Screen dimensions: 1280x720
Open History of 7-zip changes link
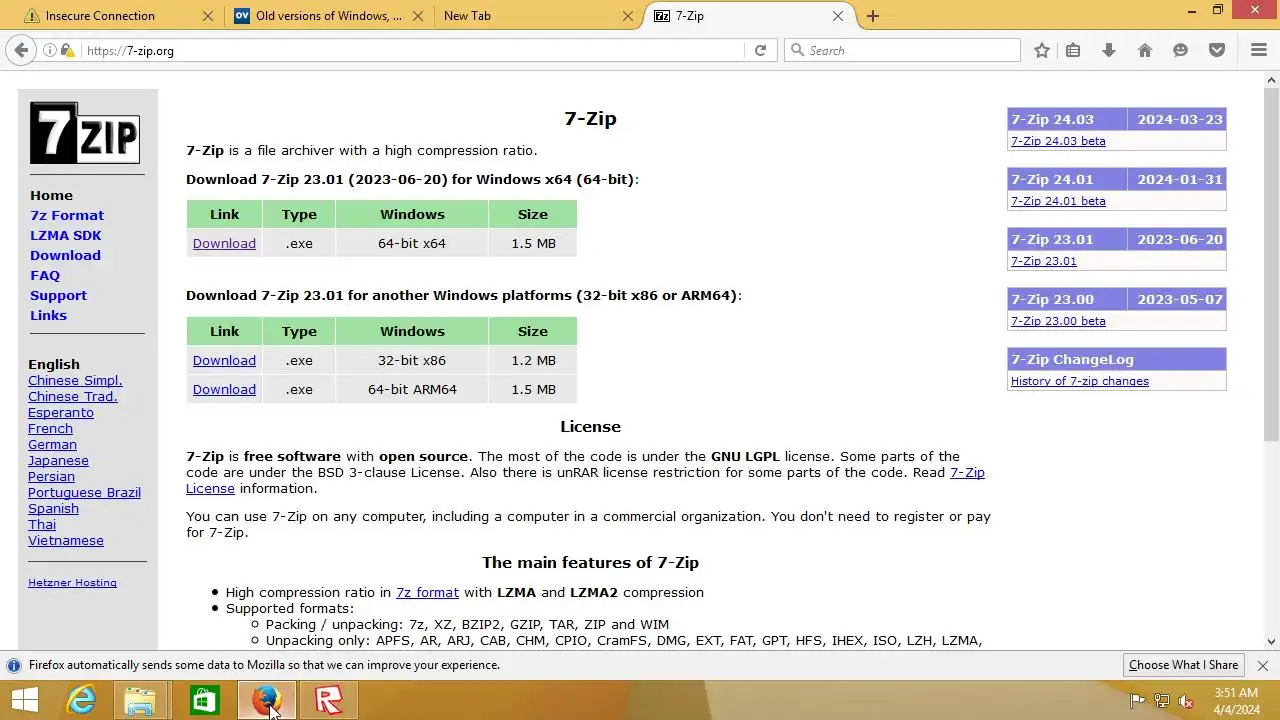1080,381
